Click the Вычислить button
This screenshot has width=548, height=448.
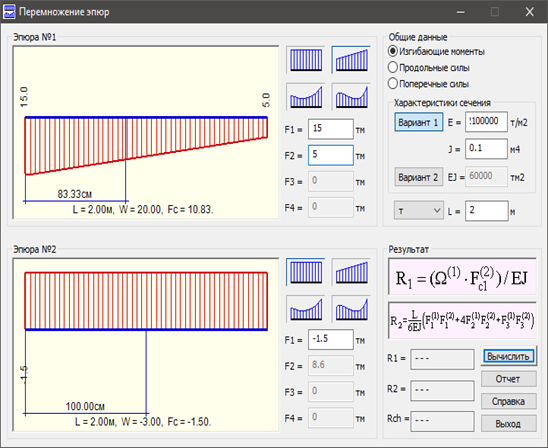(509, 356)
